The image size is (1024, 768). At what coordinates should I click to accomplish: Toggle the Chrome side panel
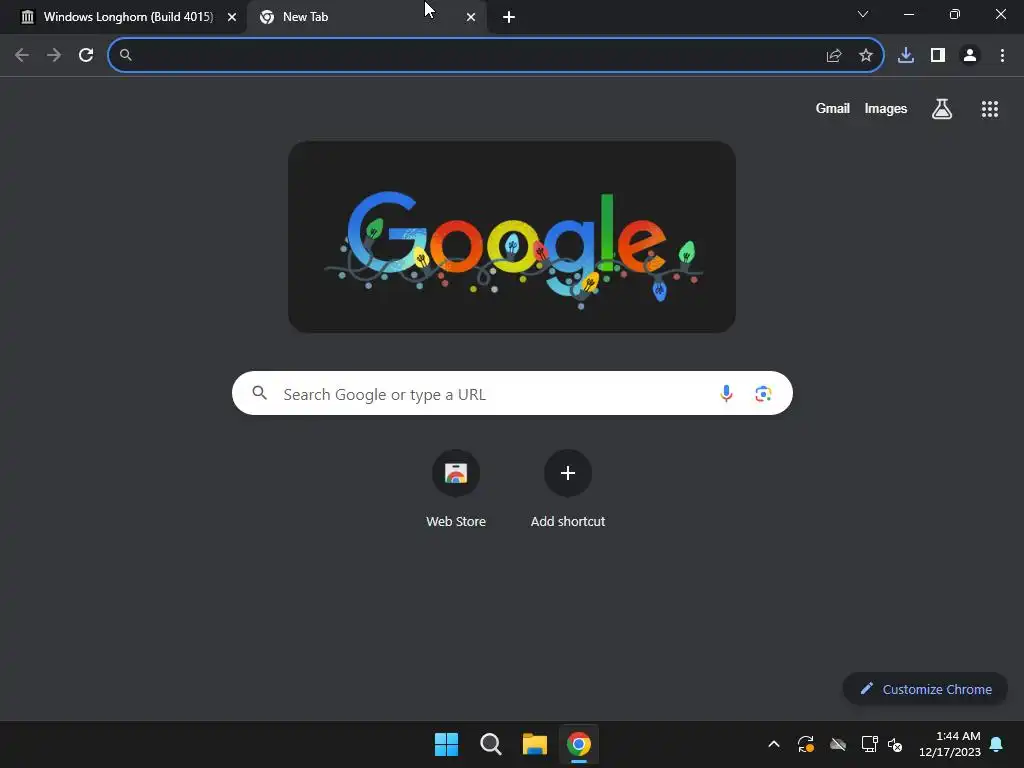tap(938, 56)
